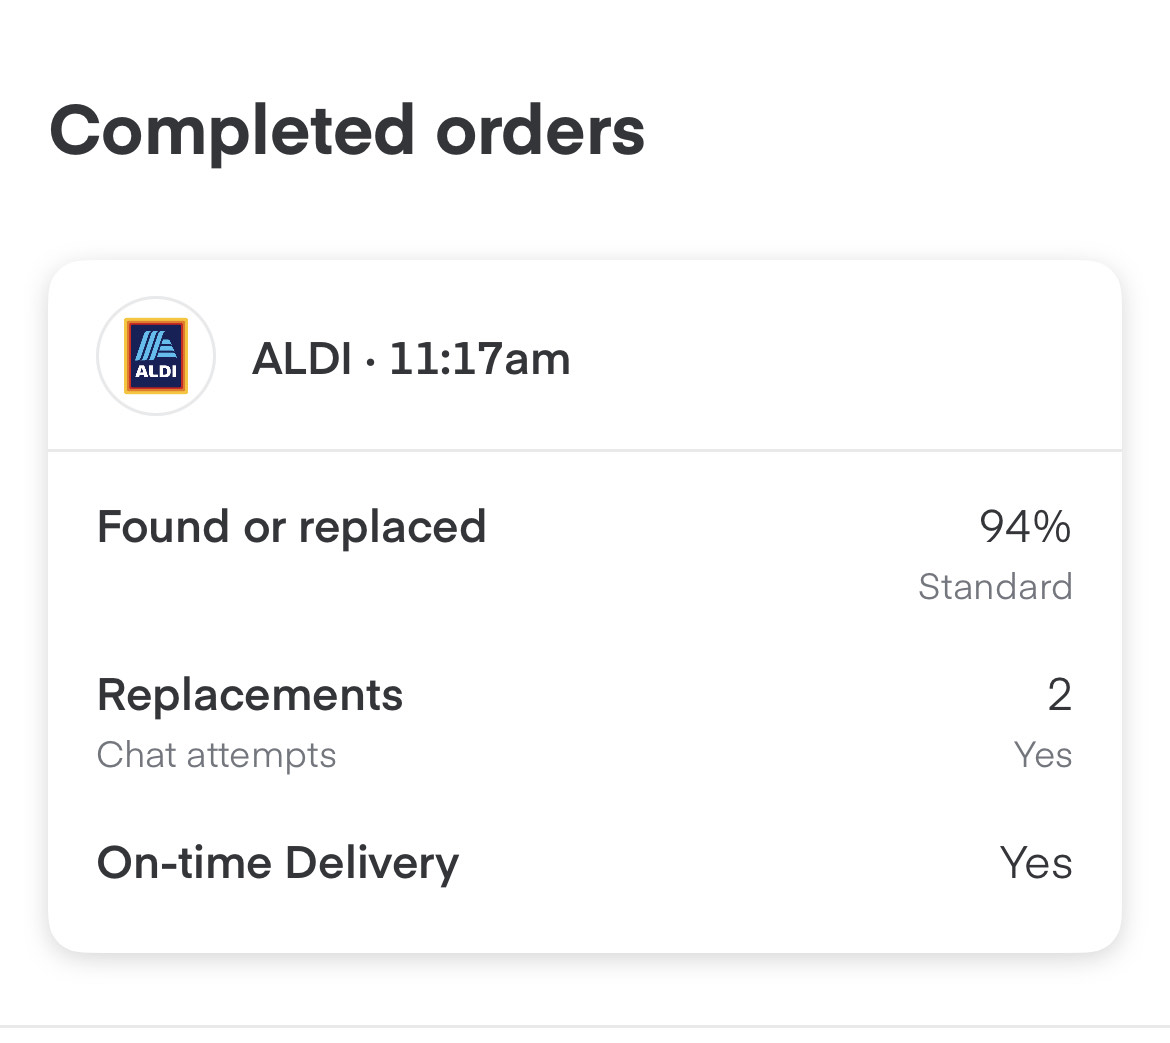Tap the word 'orders' in the title

pos(540,133)
